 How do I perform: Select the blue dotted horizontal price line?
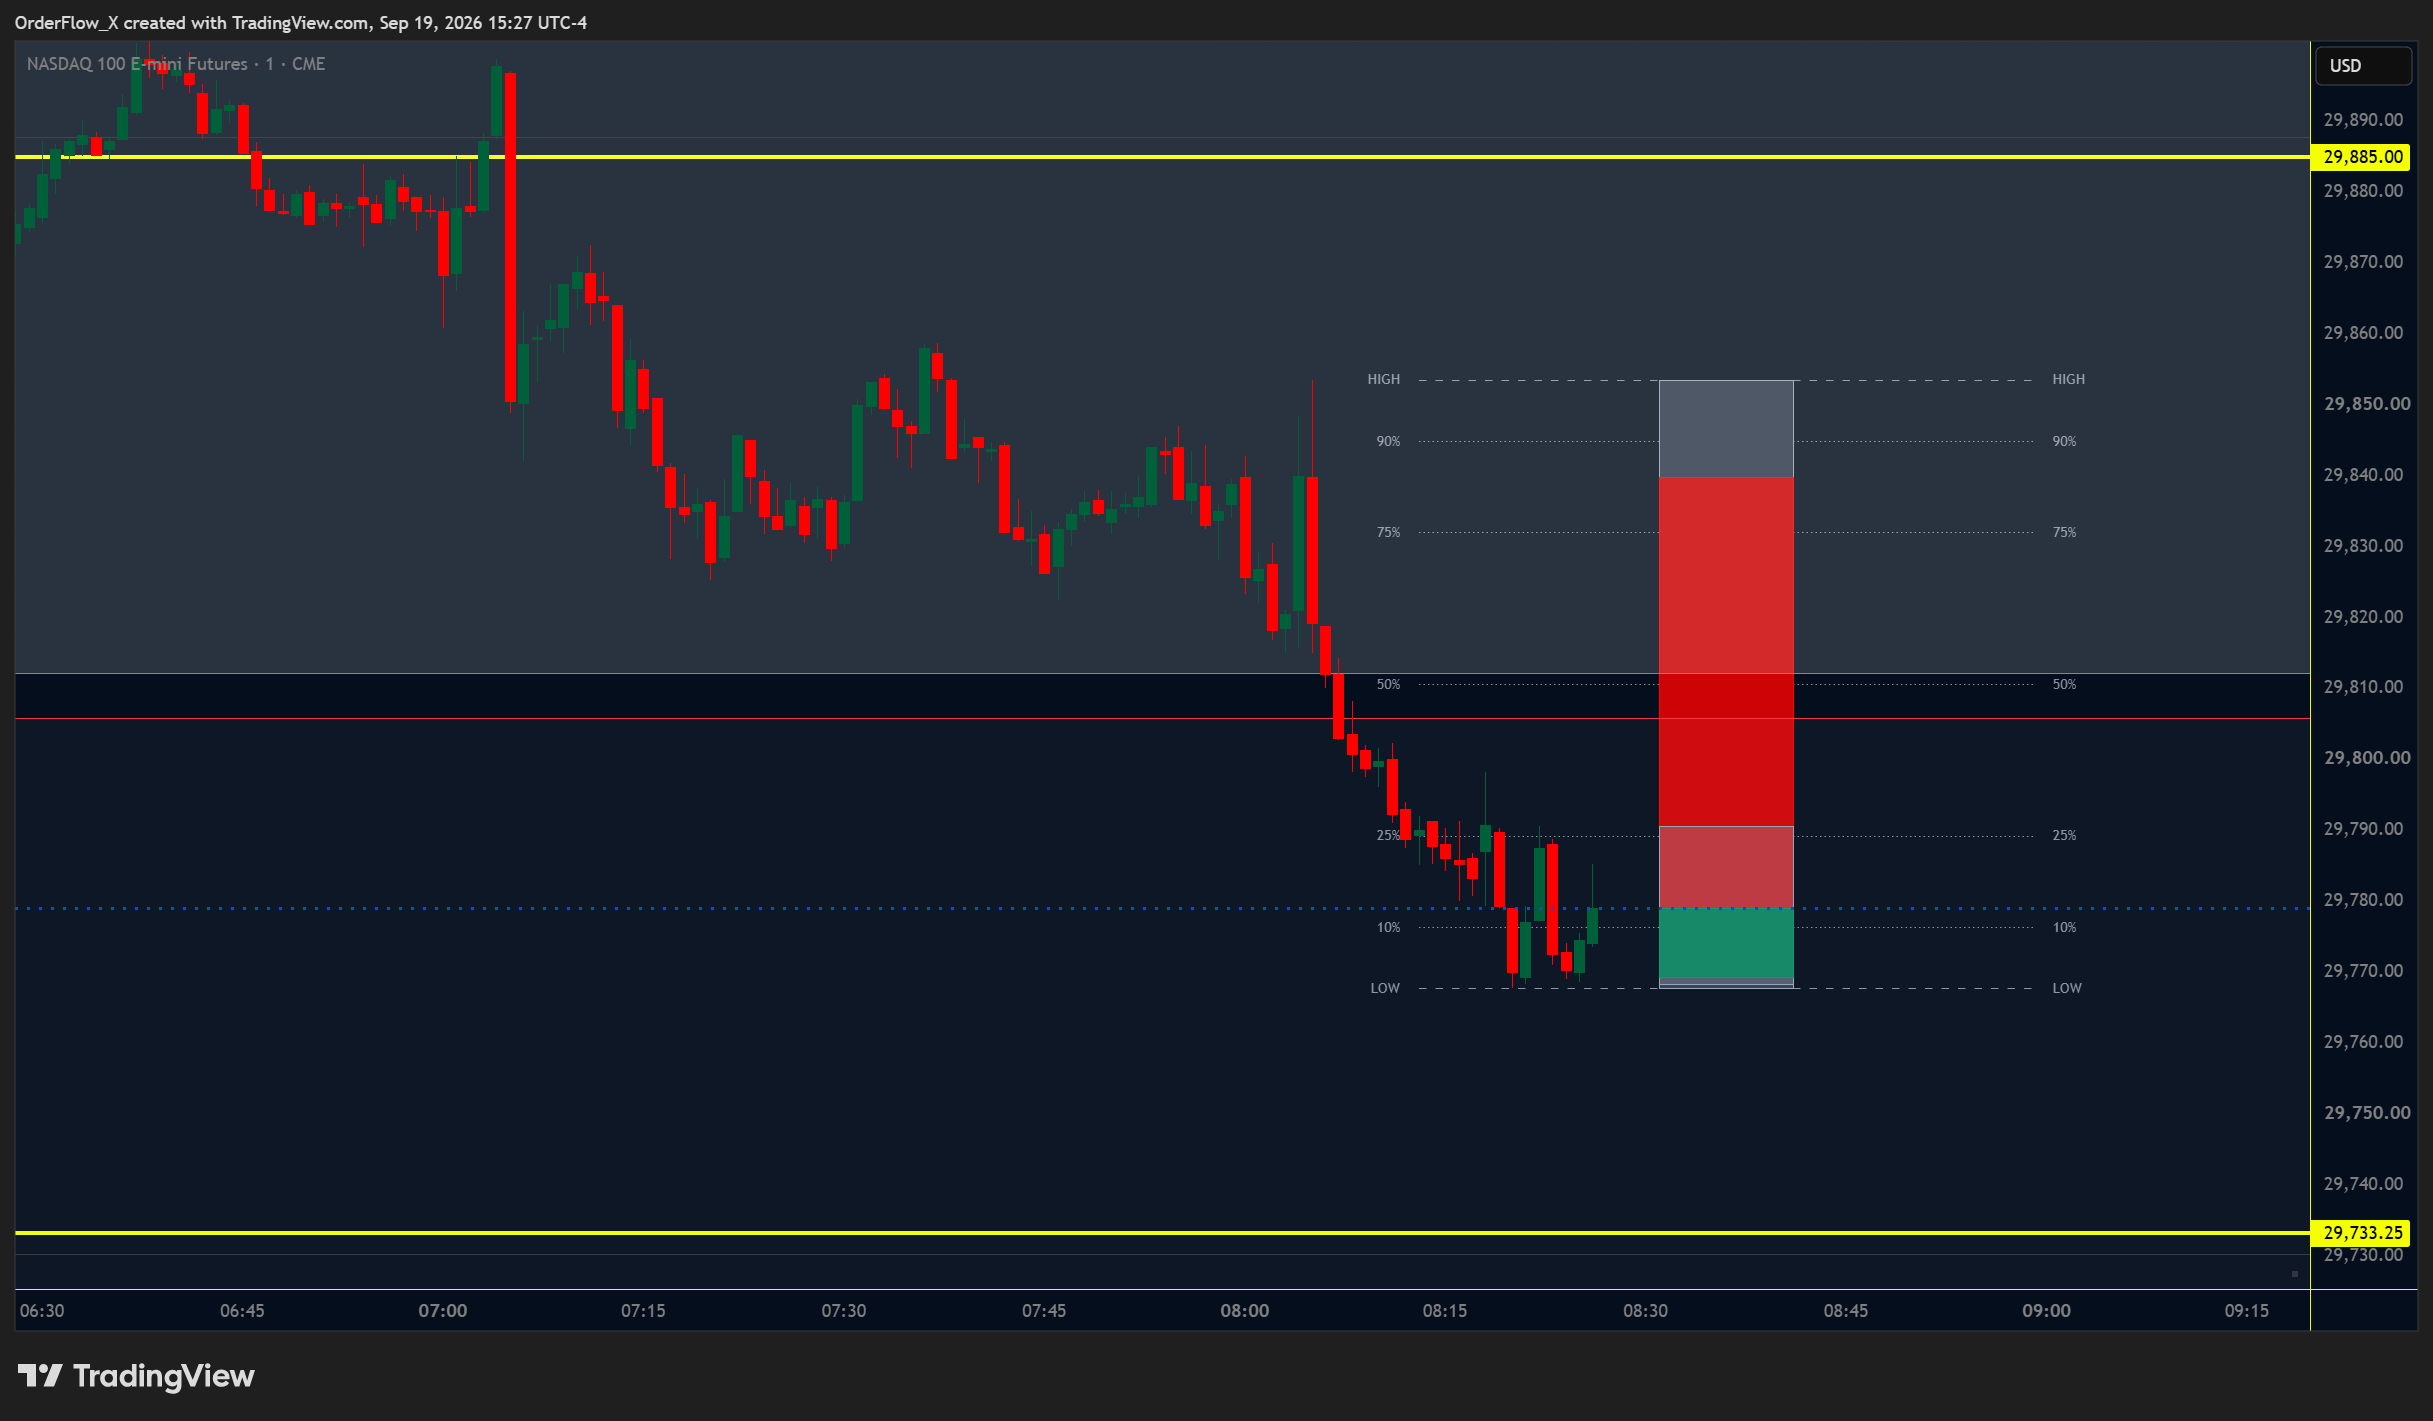click(x=1162, y=908)
